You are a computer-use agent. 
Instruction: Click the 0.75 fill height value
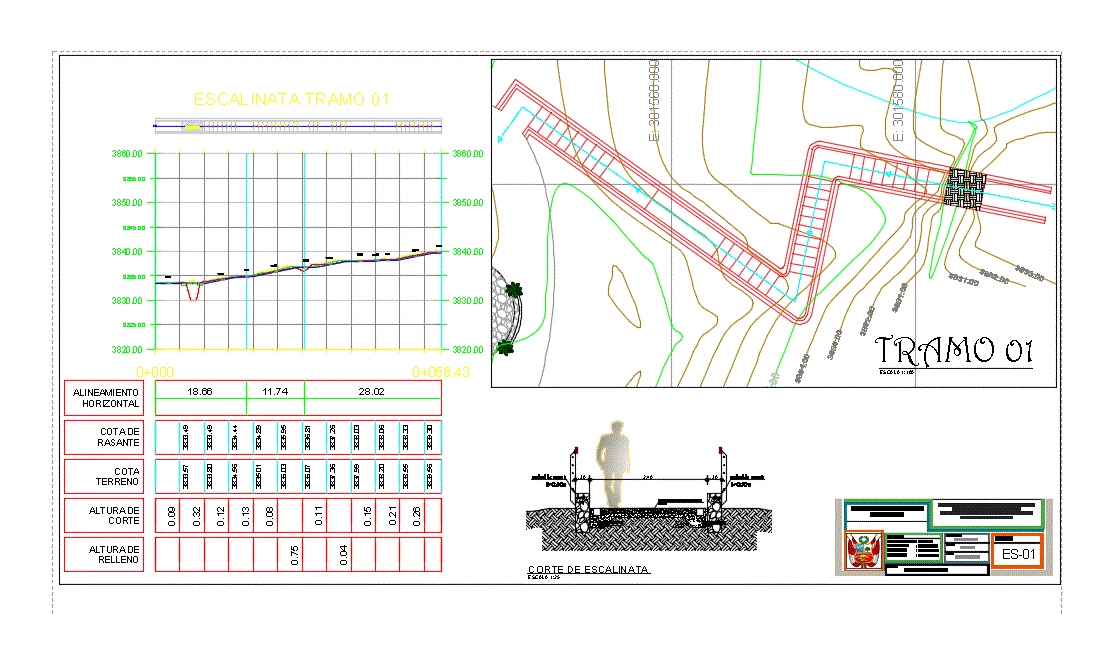[x=295, y=555]
